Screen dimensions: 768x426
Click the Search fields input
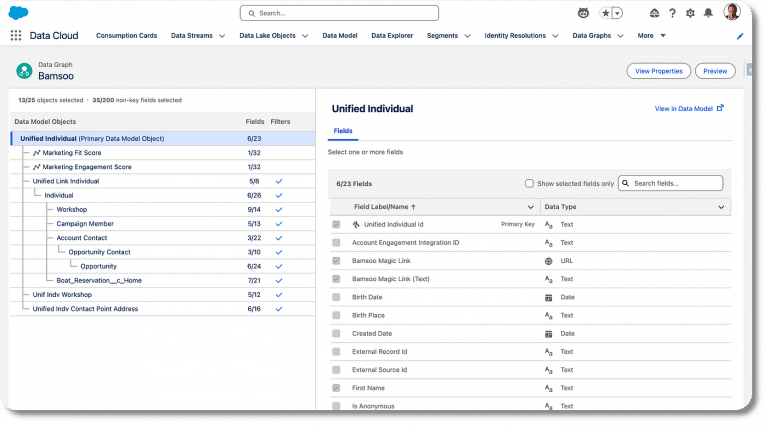pyautogui.click(x=670, y=183)
